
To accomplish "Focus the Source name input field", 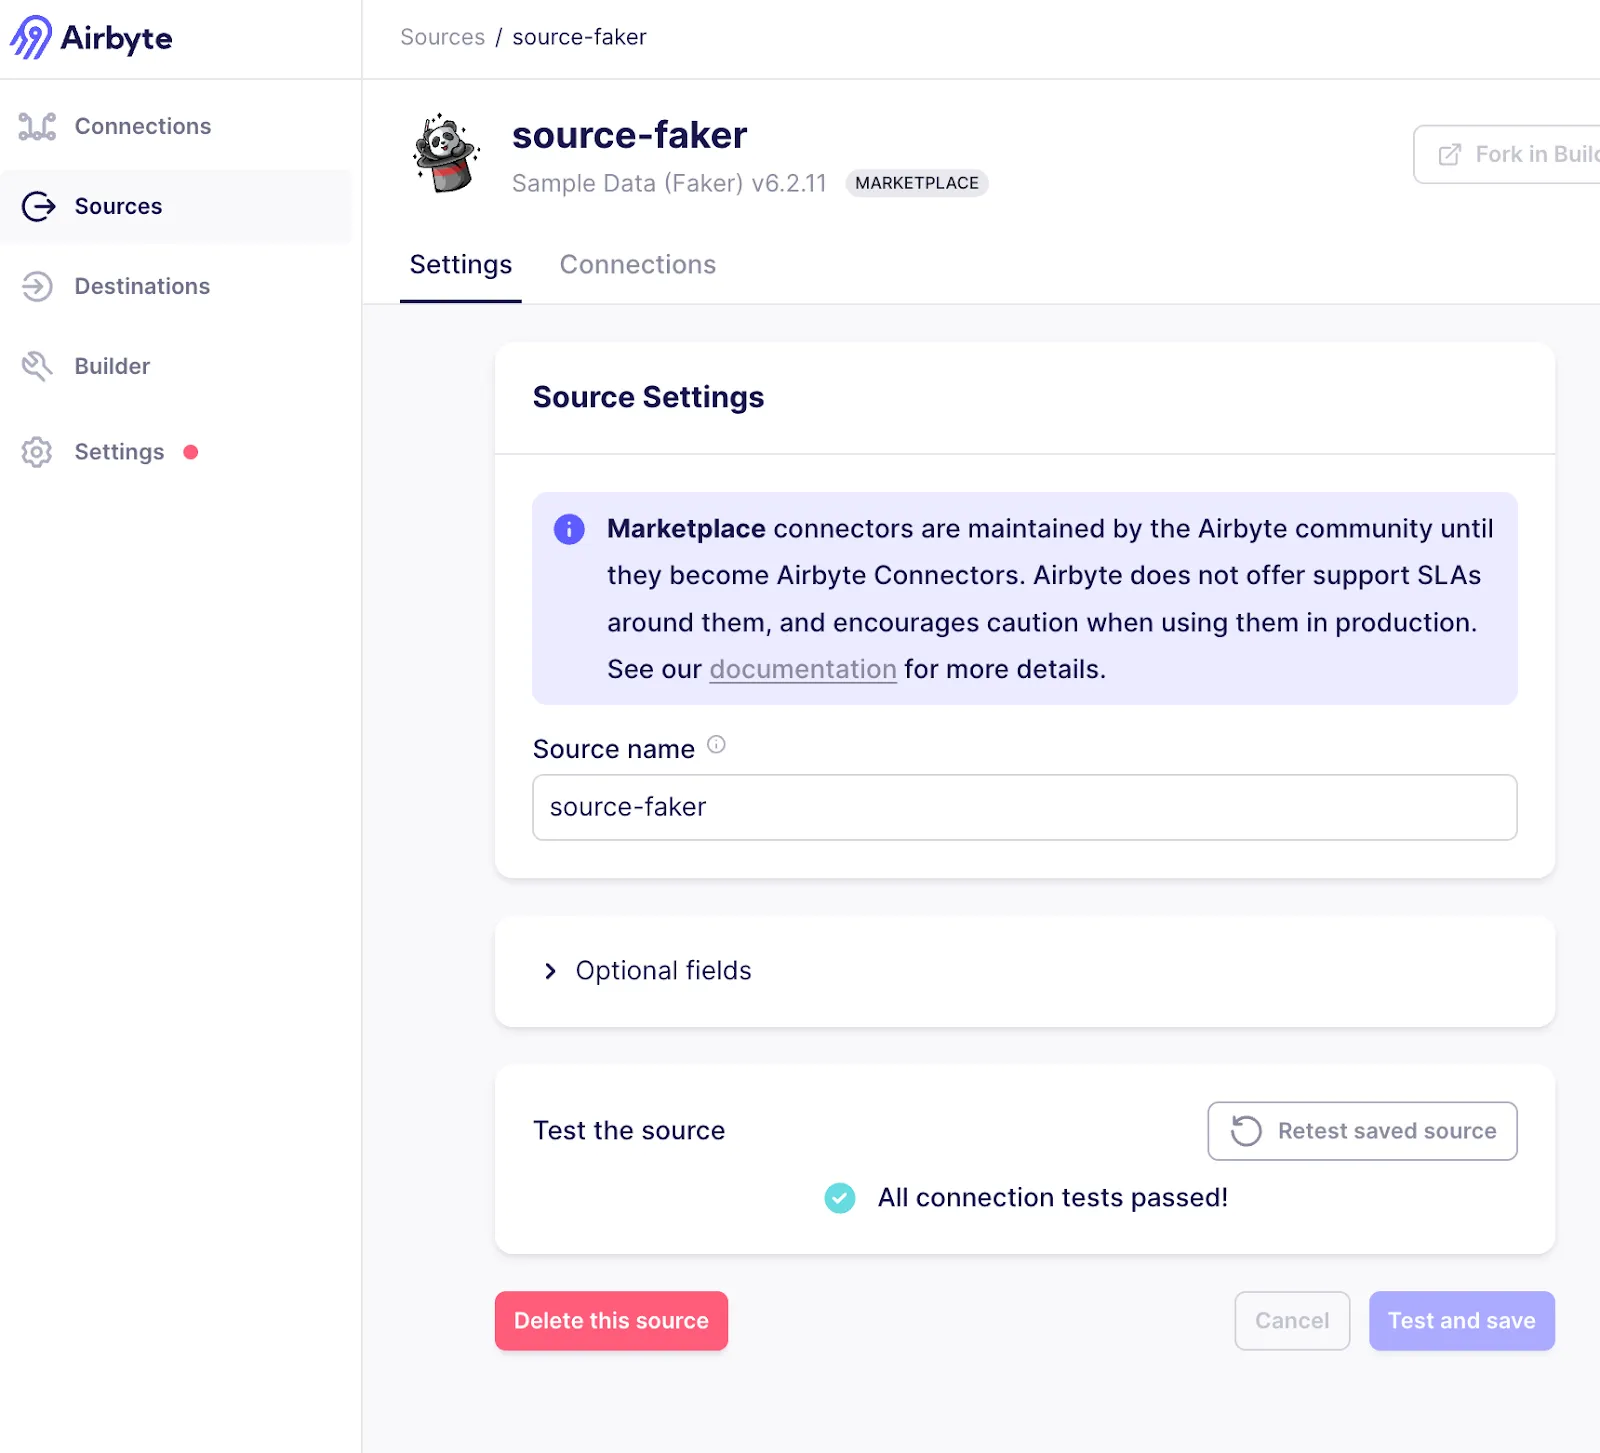I will pos(1025,807).
